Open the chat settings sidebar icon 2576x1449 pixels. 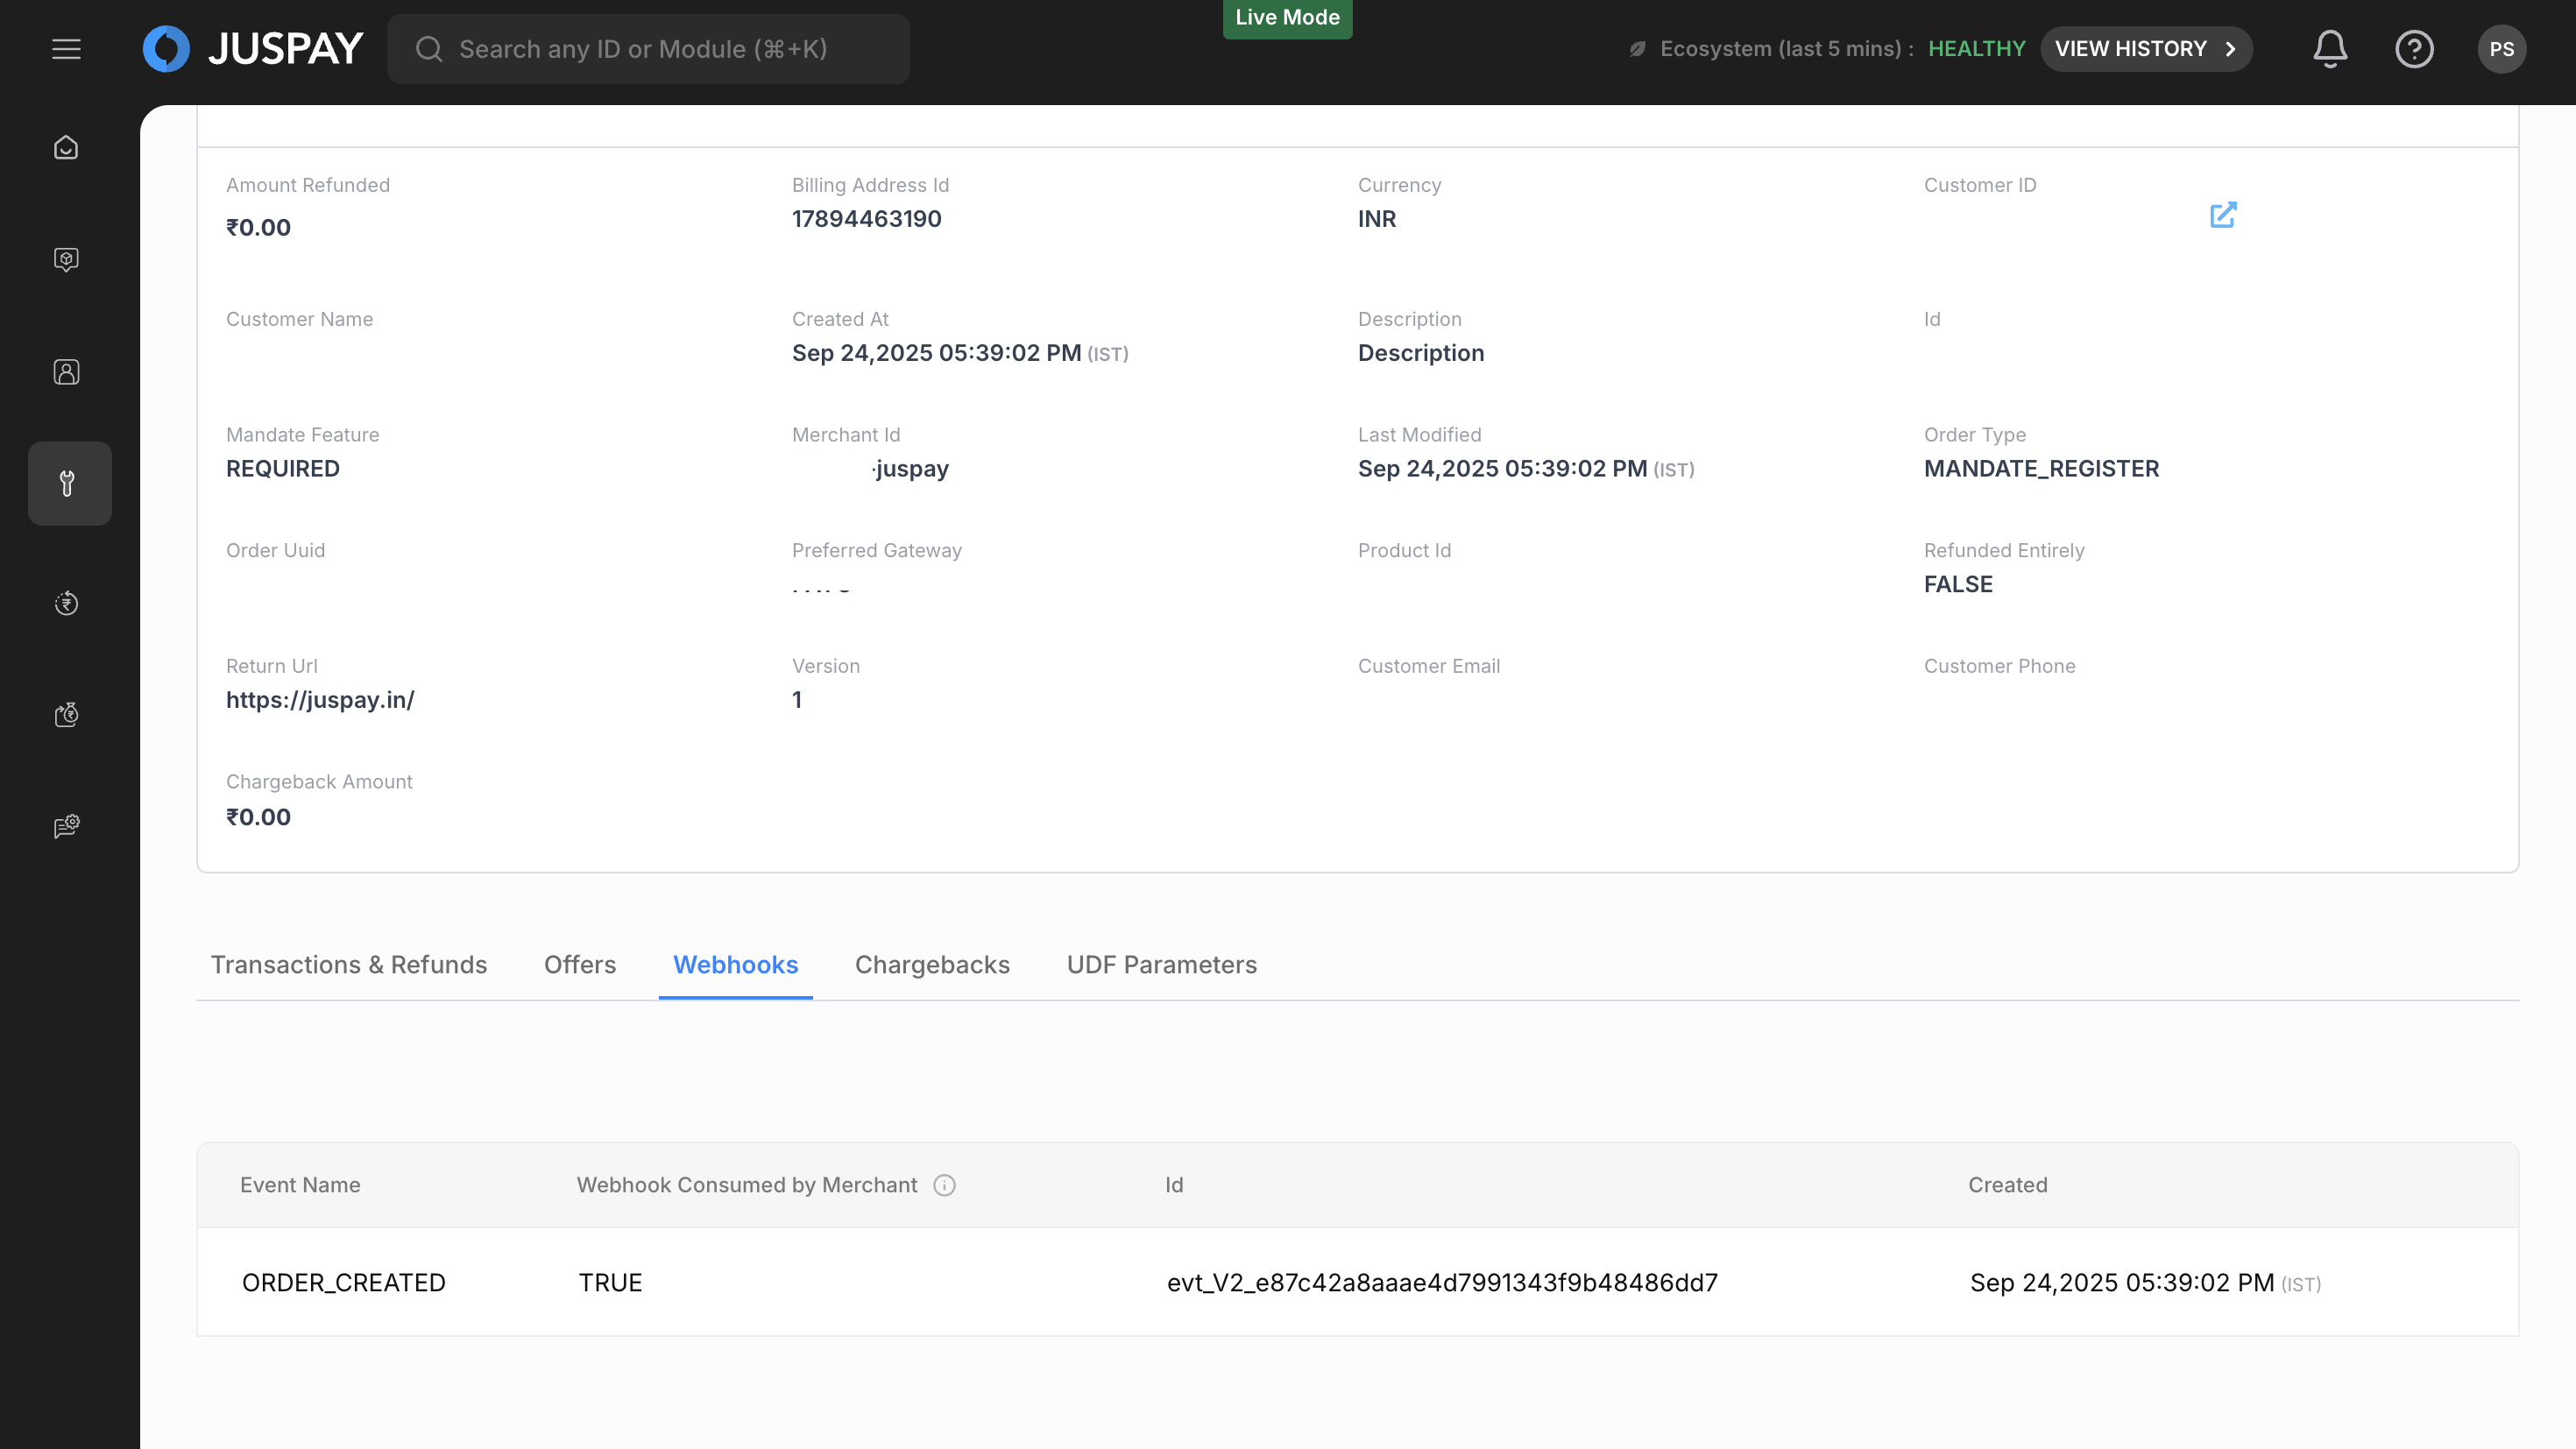66,826
